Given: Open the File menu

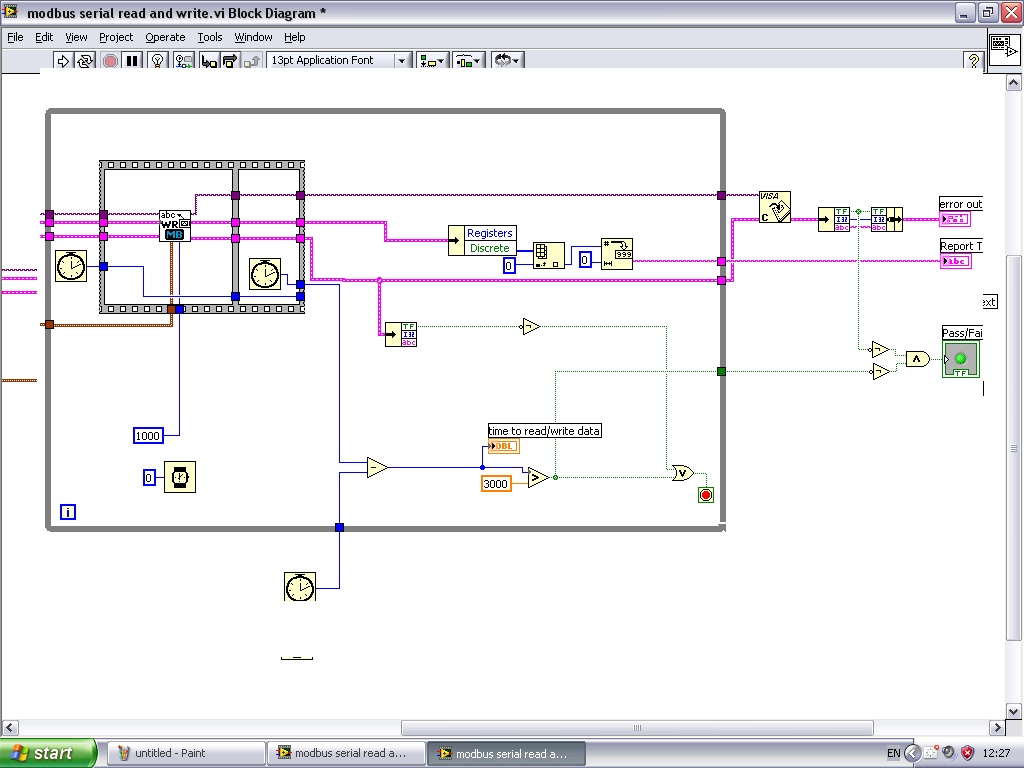Looking at the screenshot, I should [15, 37].
